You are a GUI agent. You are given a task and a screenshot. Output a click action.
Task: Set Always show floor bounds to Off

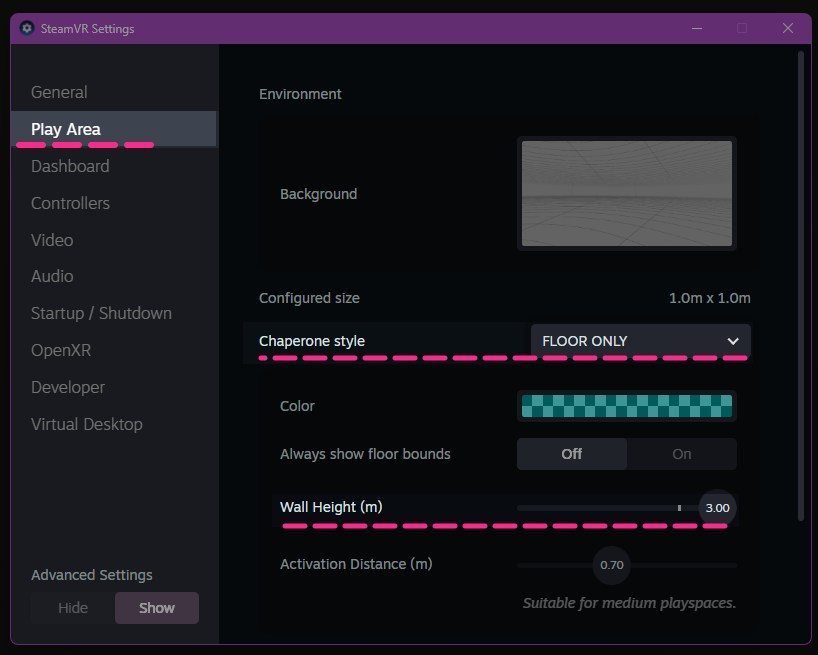click(x=572, y=454)
